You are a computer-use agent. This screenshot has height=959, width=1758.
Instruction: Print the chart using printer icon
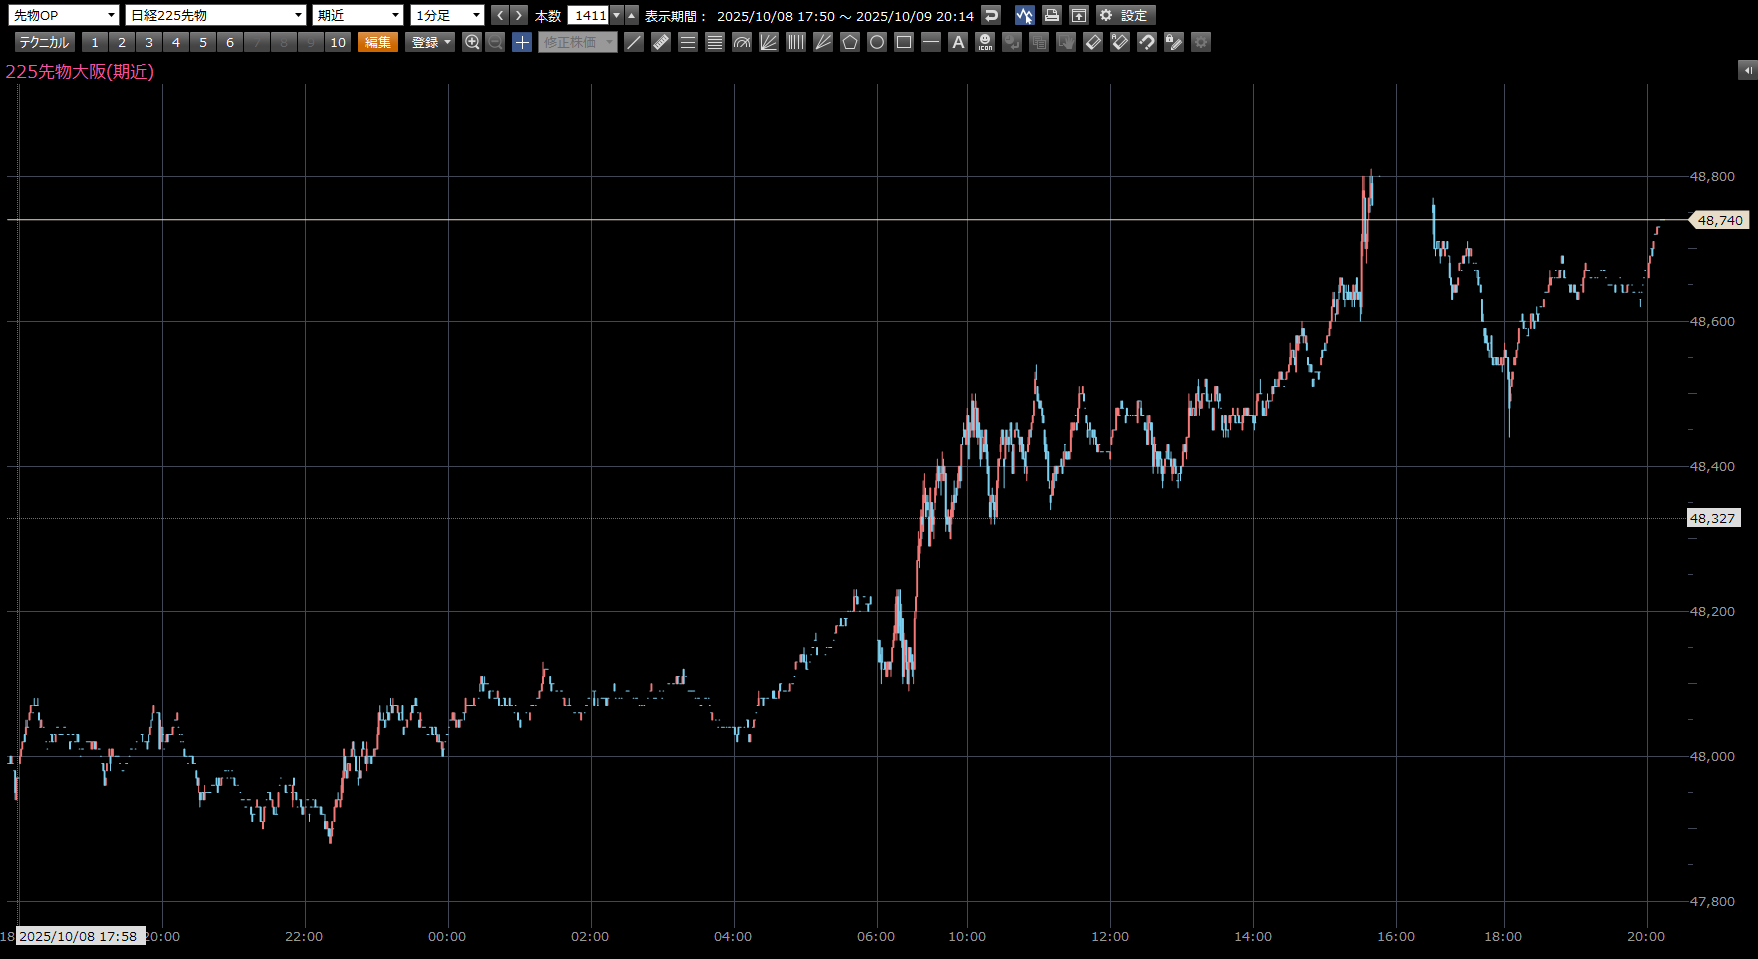point(1051,15)
